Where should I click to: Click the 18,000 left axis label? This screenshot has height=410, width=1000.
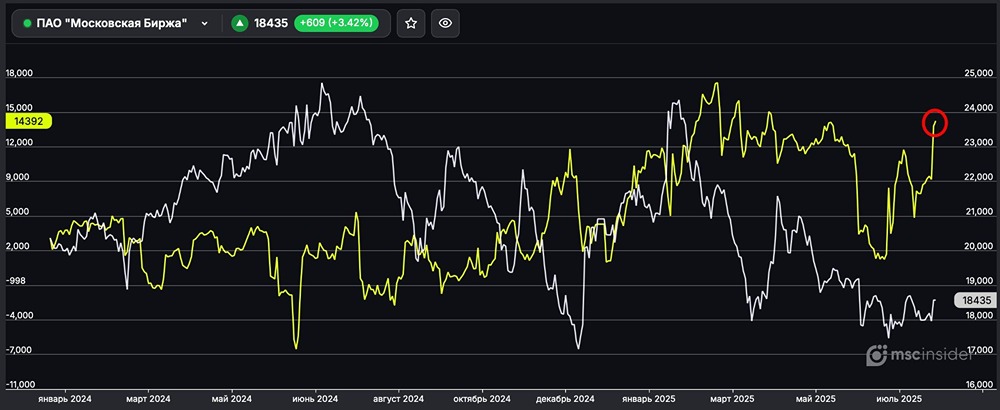[18, 74]
